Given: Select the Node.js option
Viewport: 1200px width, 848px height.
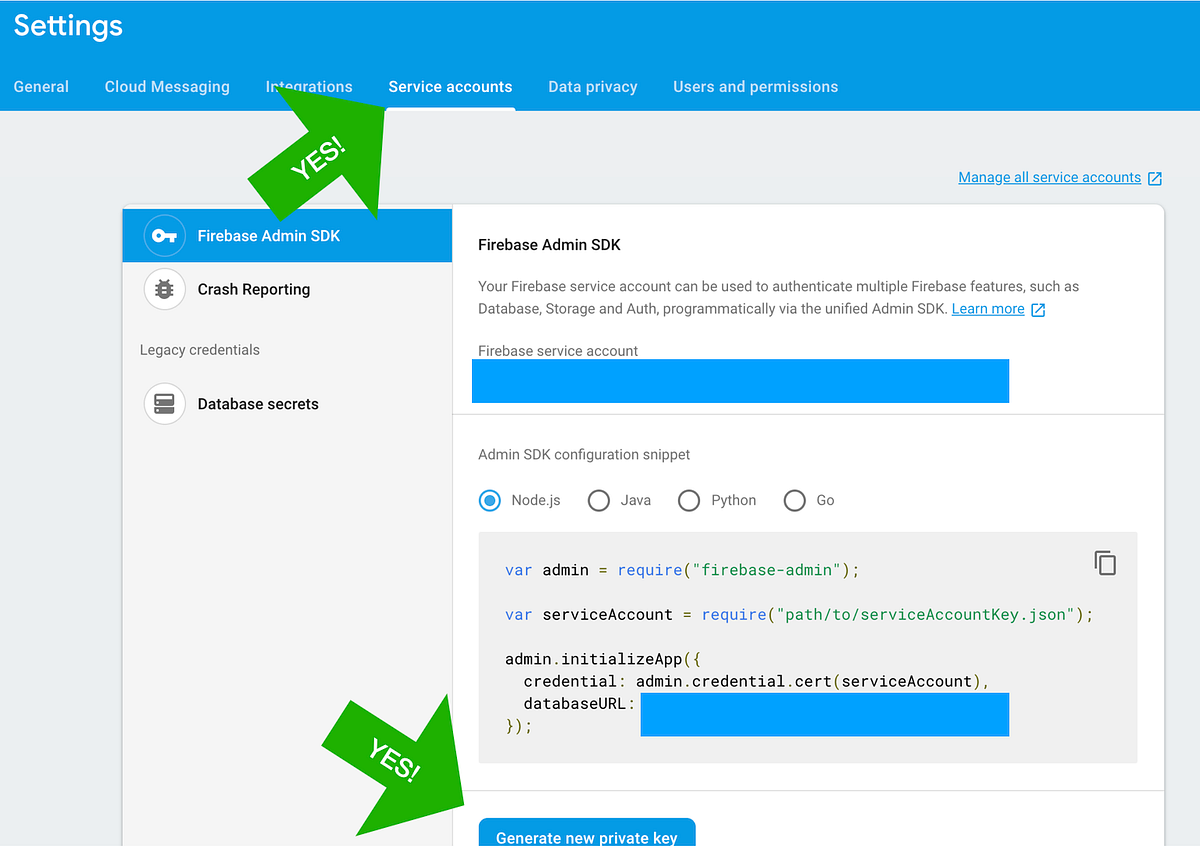Looking at the screenshot, I should [x=489, y=500].
